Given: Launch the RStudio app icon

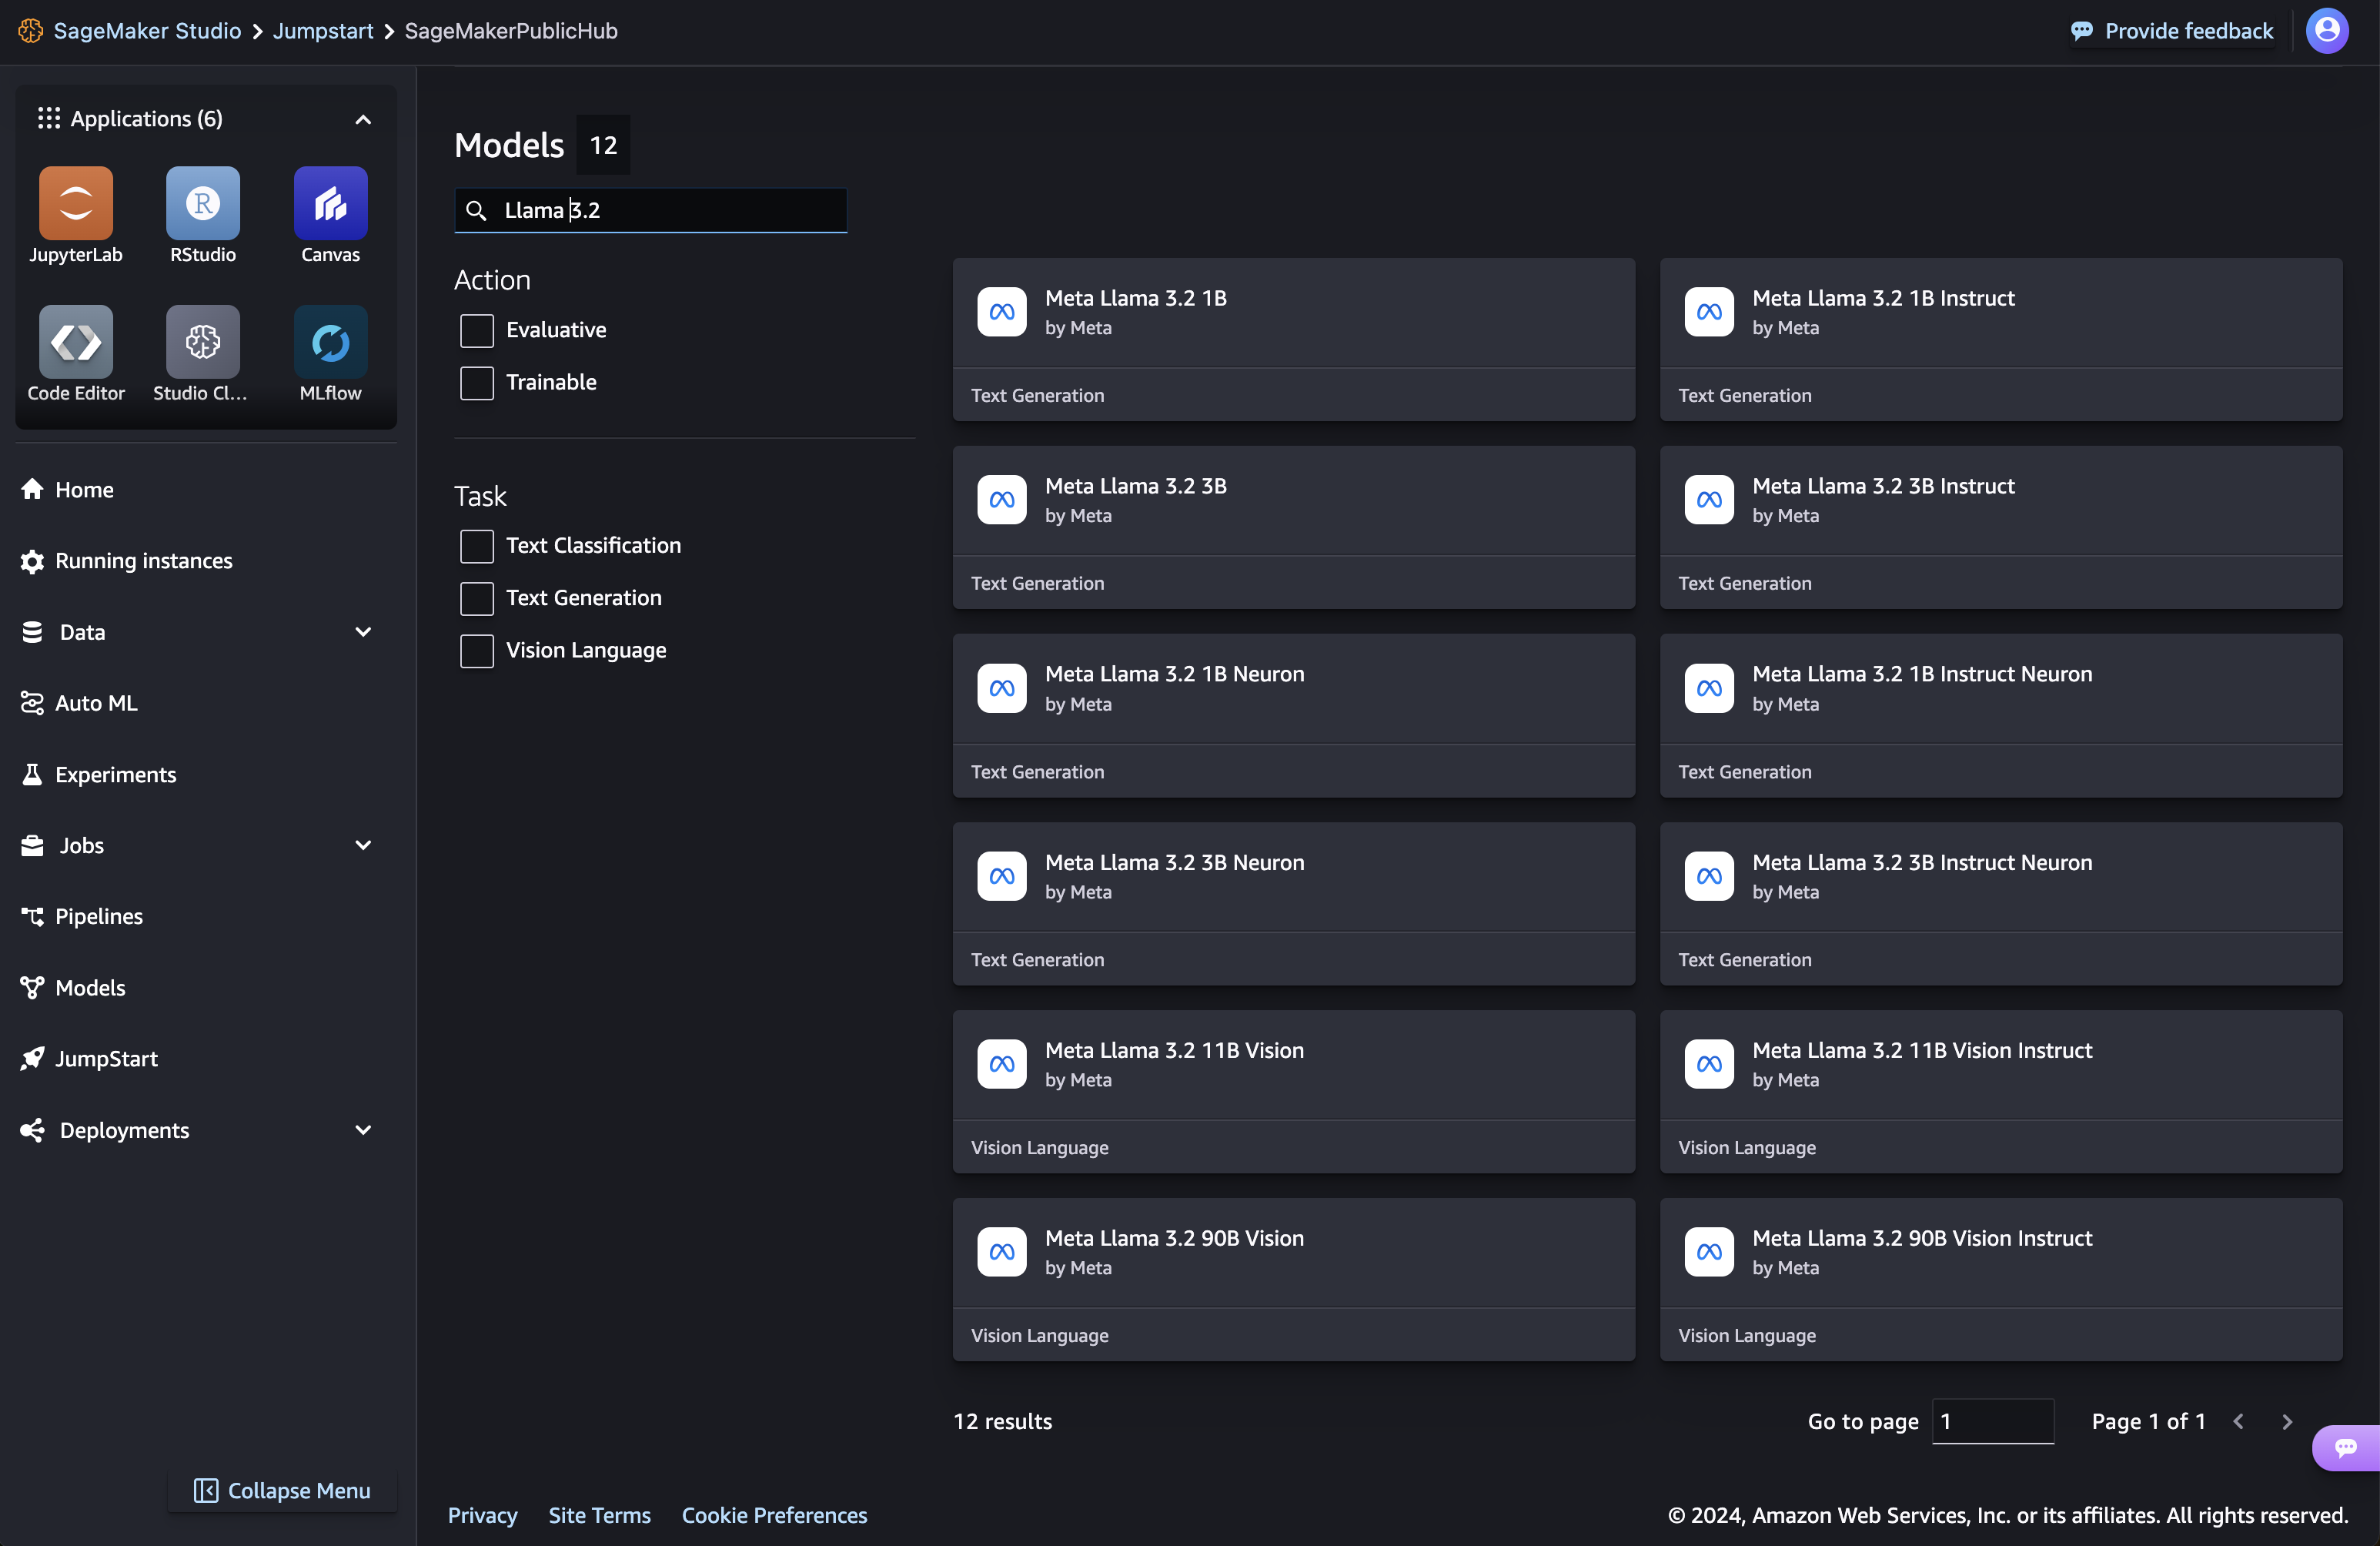Looking at the screenshot, I should click(203, 204).
